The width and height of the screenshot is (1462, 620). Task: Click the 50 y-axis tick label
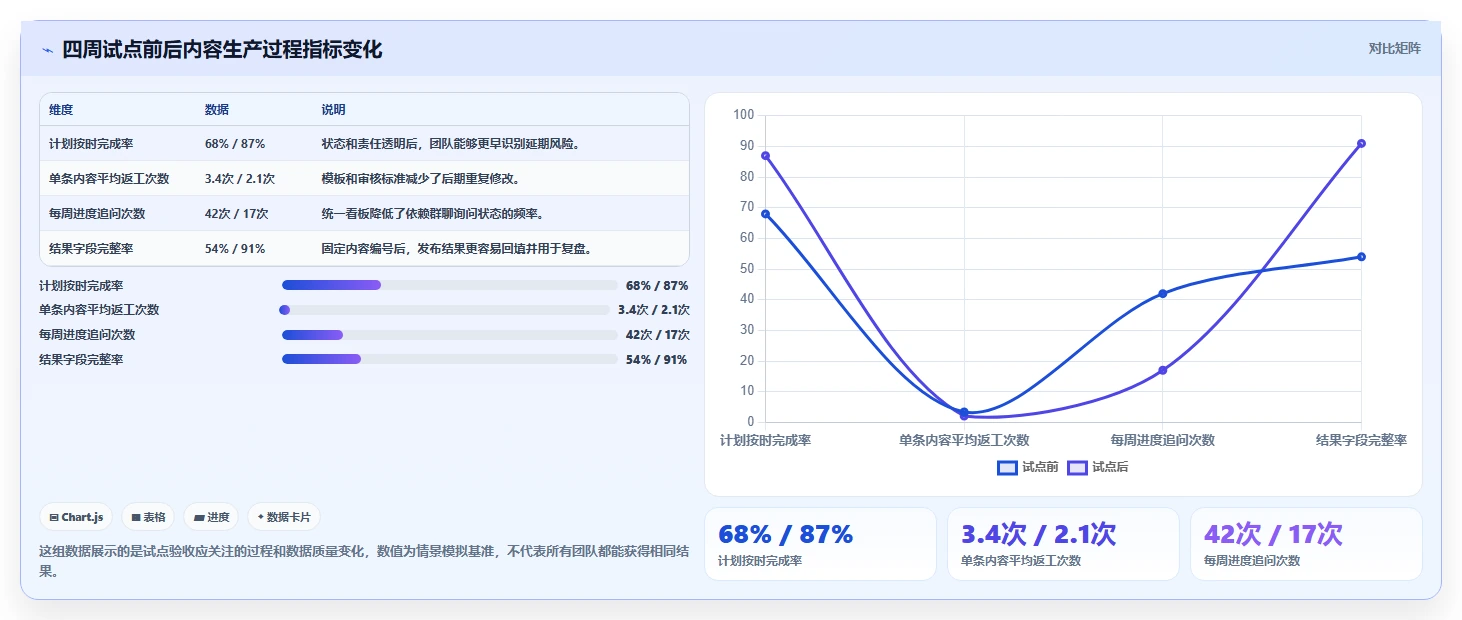point(746,268)
